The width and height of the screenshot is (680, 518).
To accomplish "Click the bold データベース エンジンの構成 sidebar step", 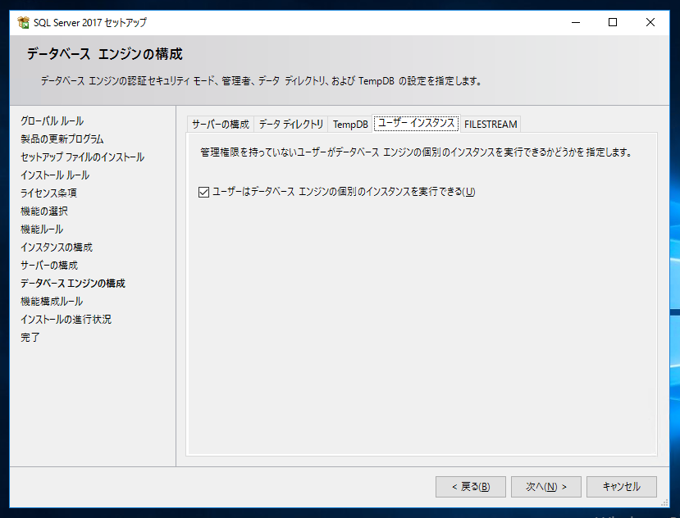I will [73, 283].
